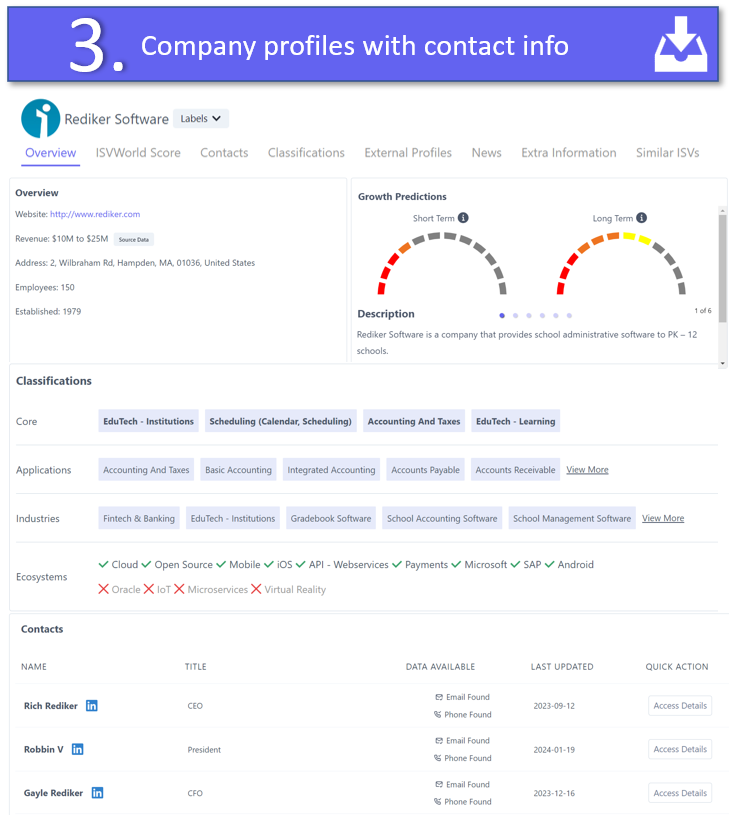
Task: Click the Long Term growth gauge
Action: click(x=621, y=264)
